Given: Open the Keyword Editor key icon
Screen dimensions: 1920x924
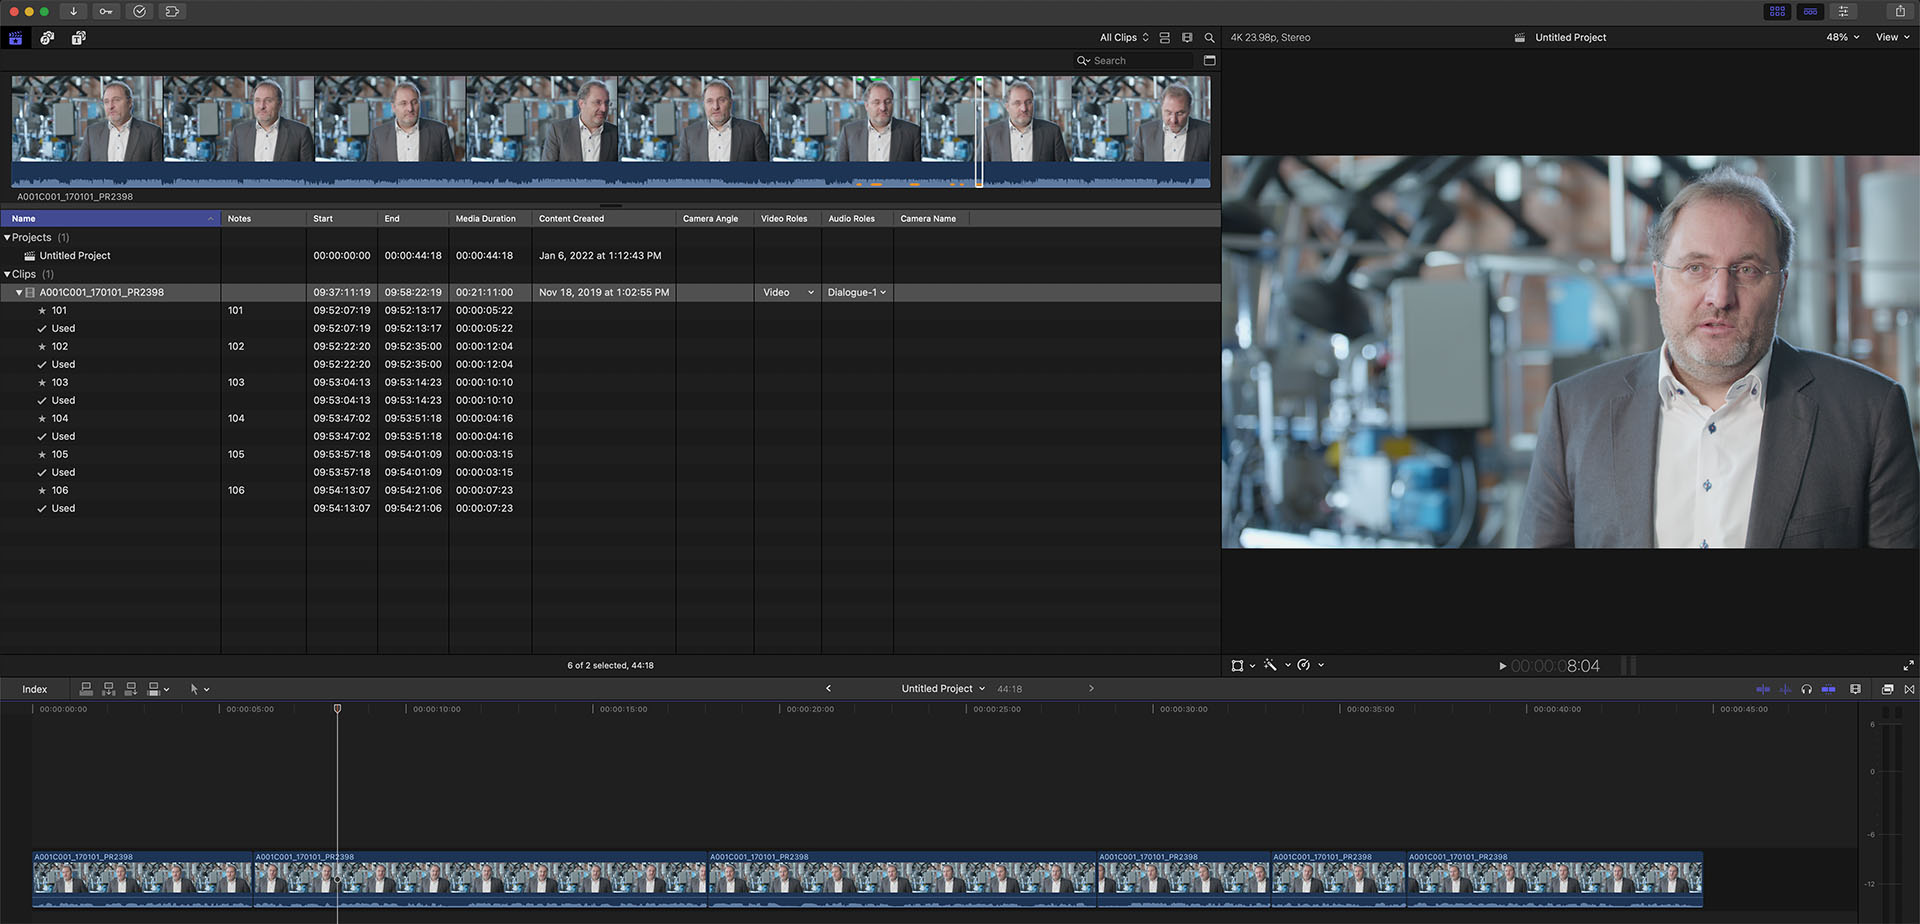Looking at the screenshot, I should tap(106, 11).
